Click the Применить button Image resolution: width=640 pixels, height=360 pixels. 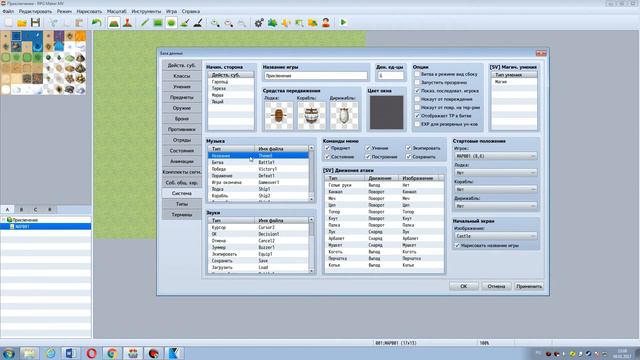click(x=529, y=286)
